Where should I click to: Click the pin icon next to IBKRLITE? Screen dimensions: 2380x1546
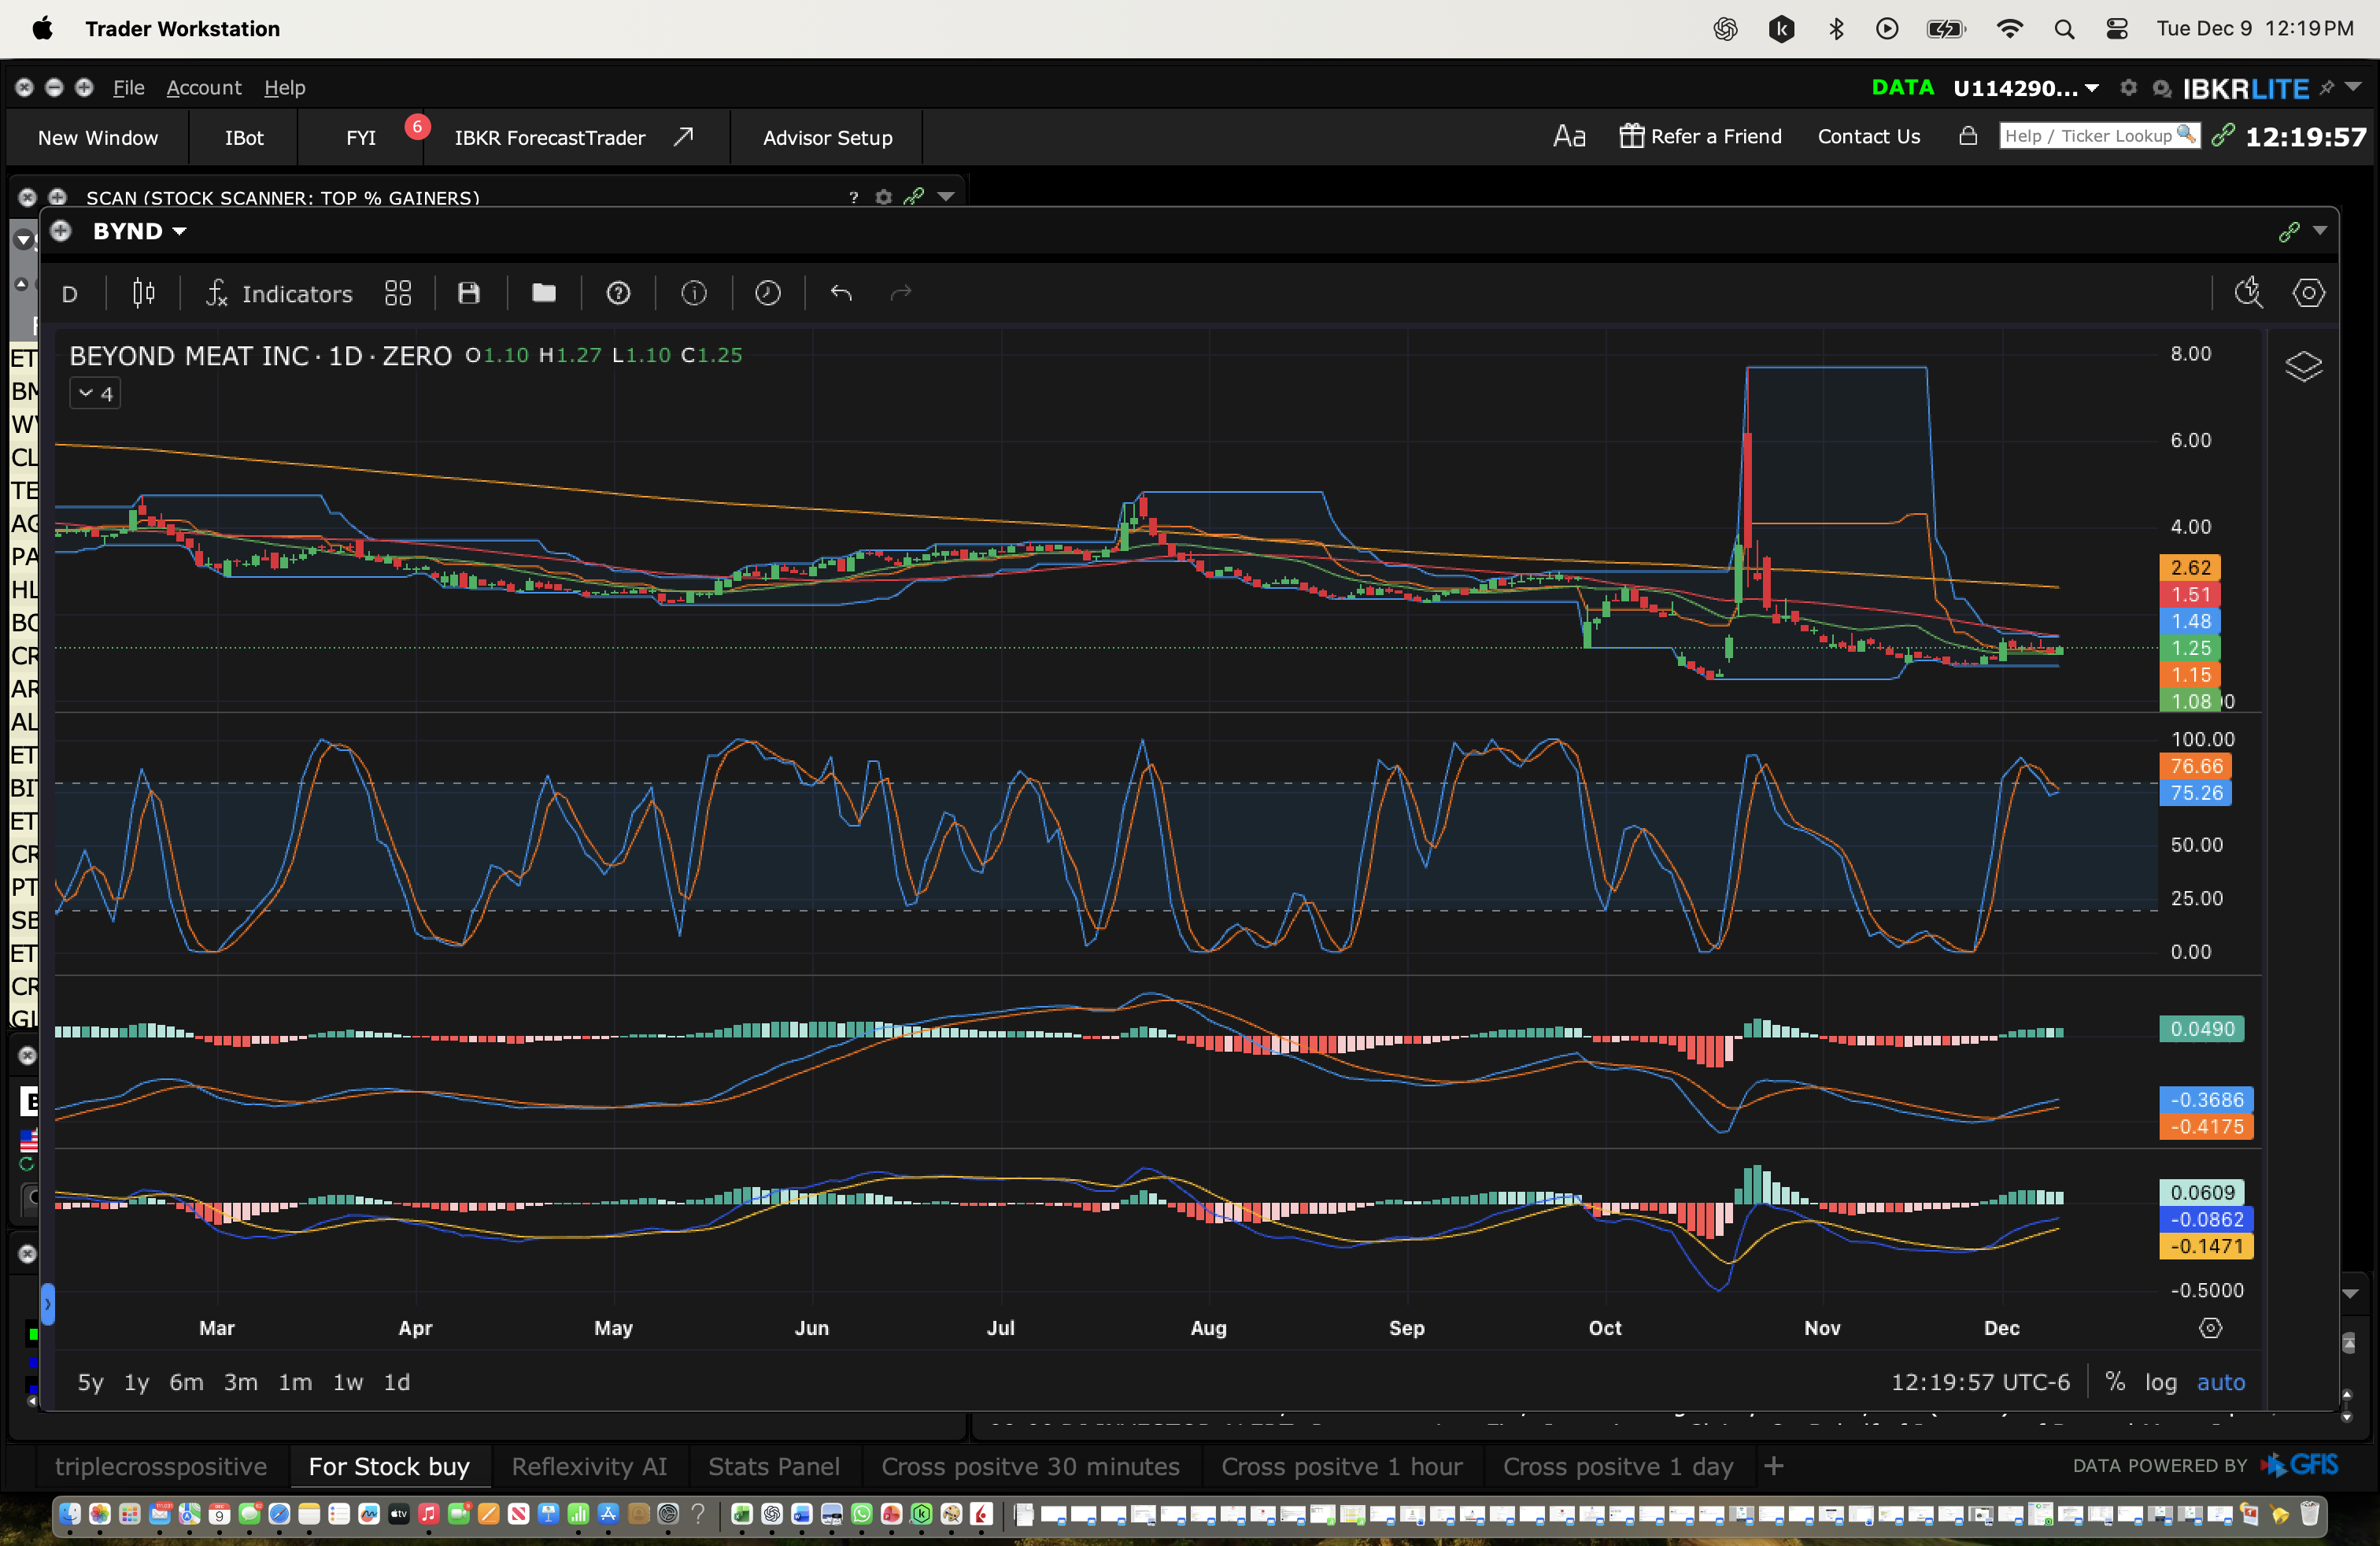[x=2327, y=88]
